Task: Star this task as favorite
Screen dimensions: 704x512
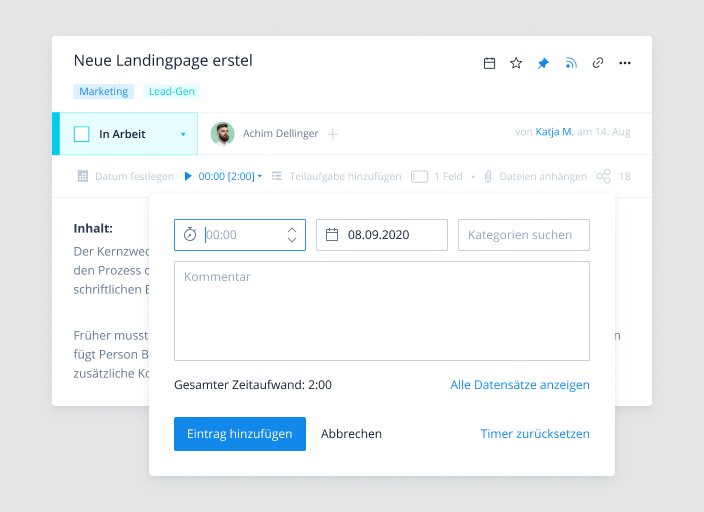Action: click(x=516, y=63)
